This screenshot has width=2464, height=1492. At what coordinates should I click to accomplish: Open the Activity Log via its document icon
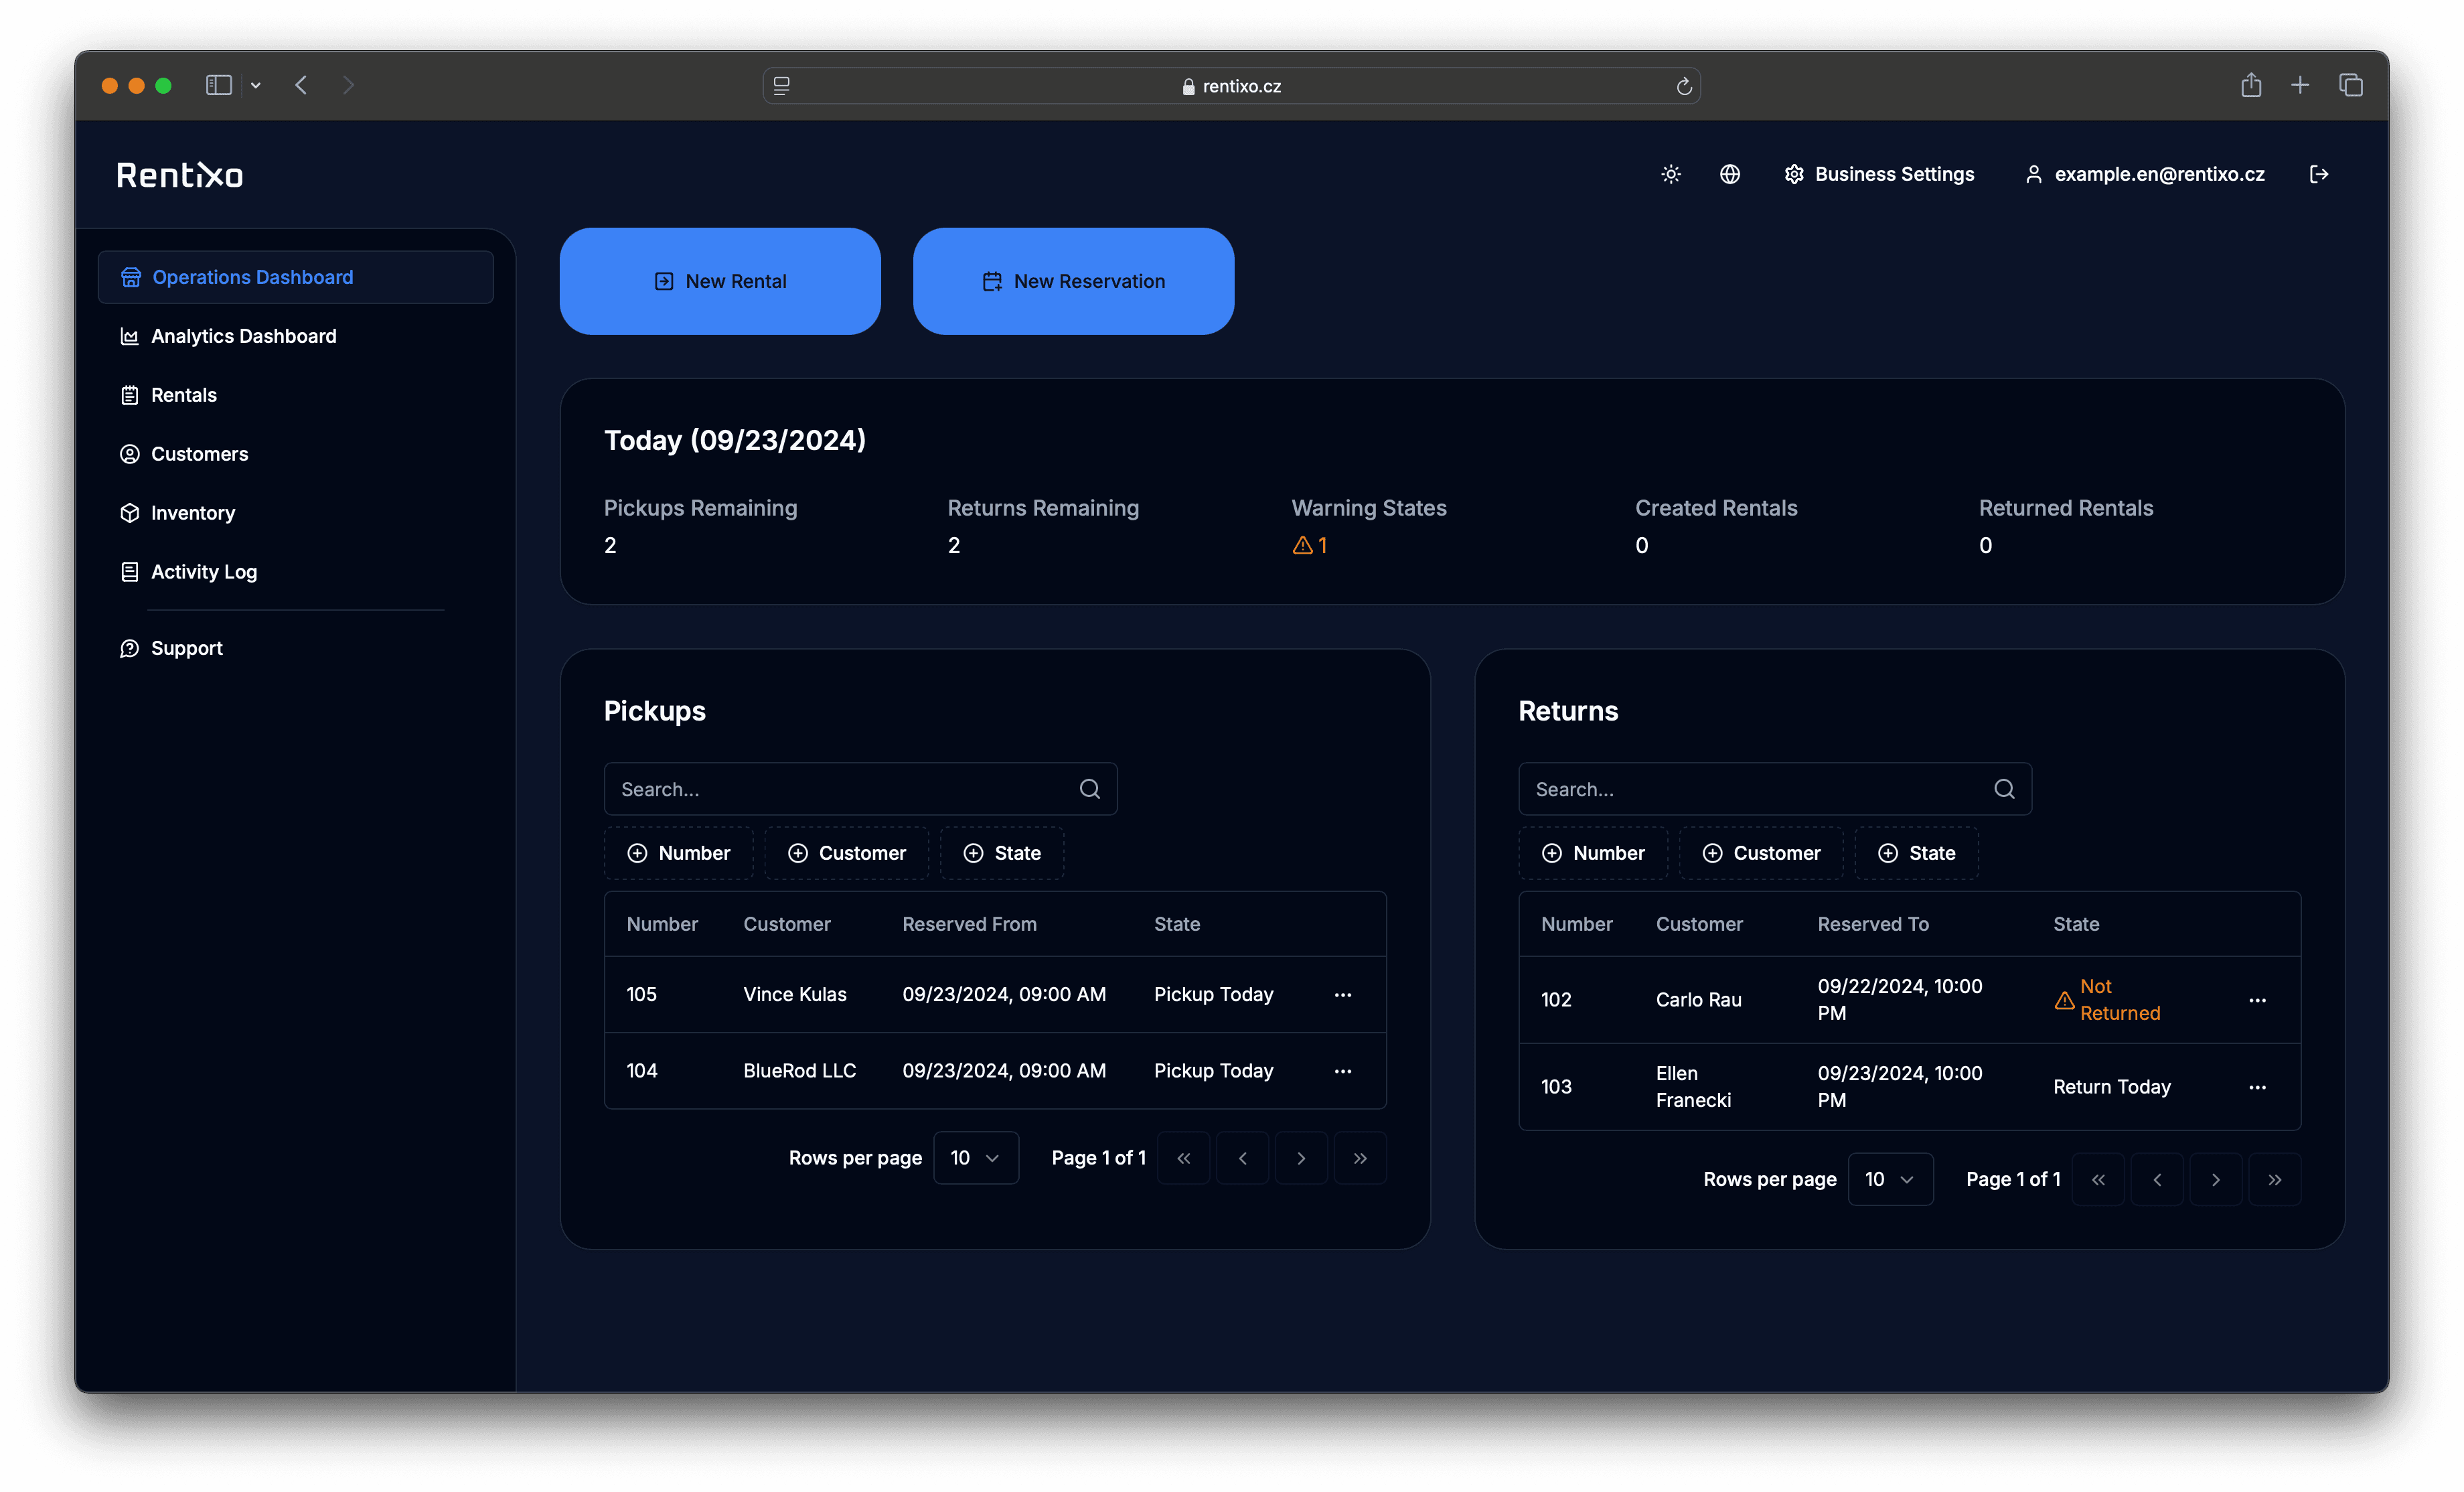(130, 571)
